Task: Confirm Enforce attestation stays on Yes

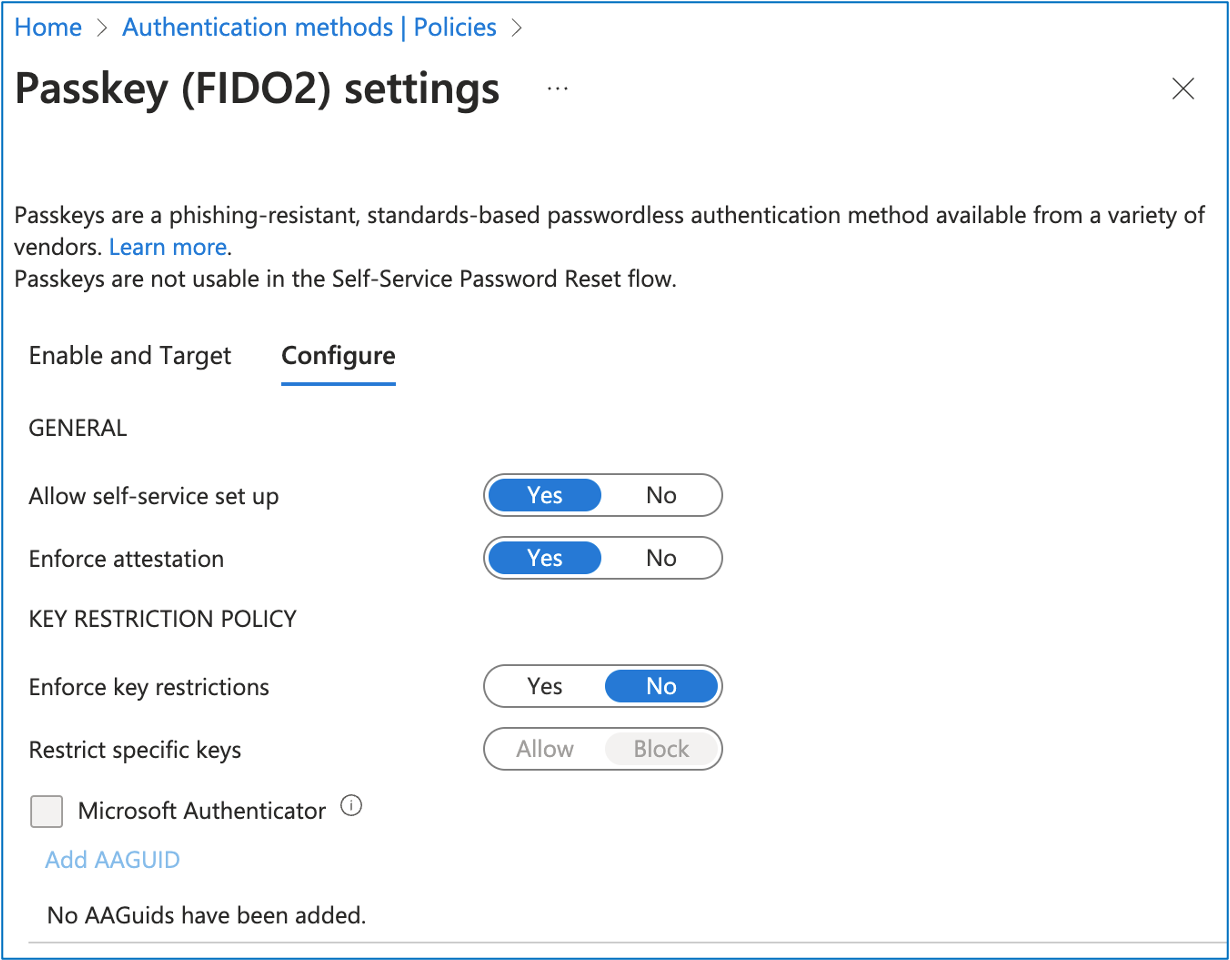Action: click(x=544, y=558)
